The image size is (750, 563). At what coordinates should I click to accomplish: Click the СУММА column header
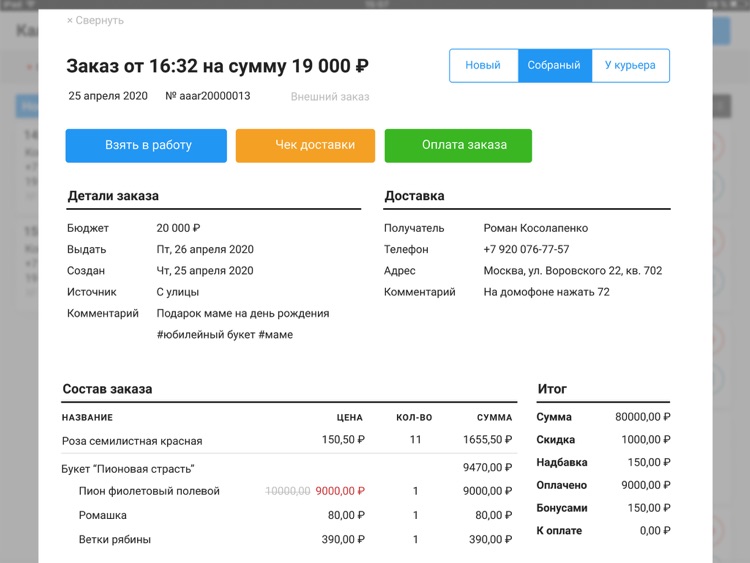point(495,418)
